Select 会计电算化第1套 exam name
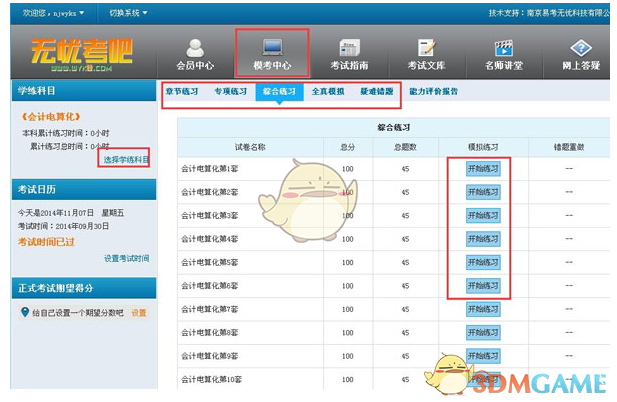 pyautogui.click(x=209, y=169)
